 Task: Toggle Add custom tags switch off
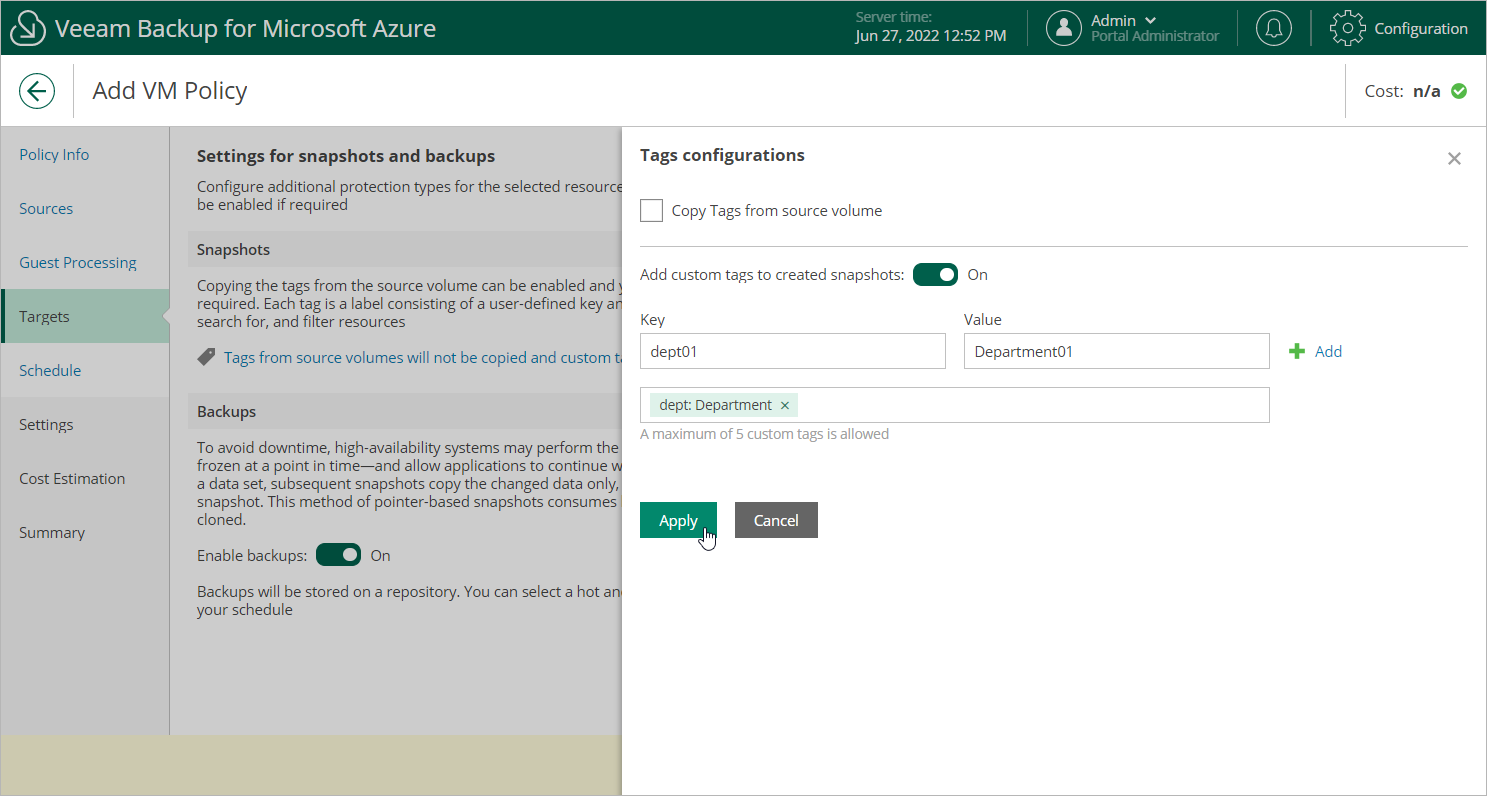tap(935, 274)
